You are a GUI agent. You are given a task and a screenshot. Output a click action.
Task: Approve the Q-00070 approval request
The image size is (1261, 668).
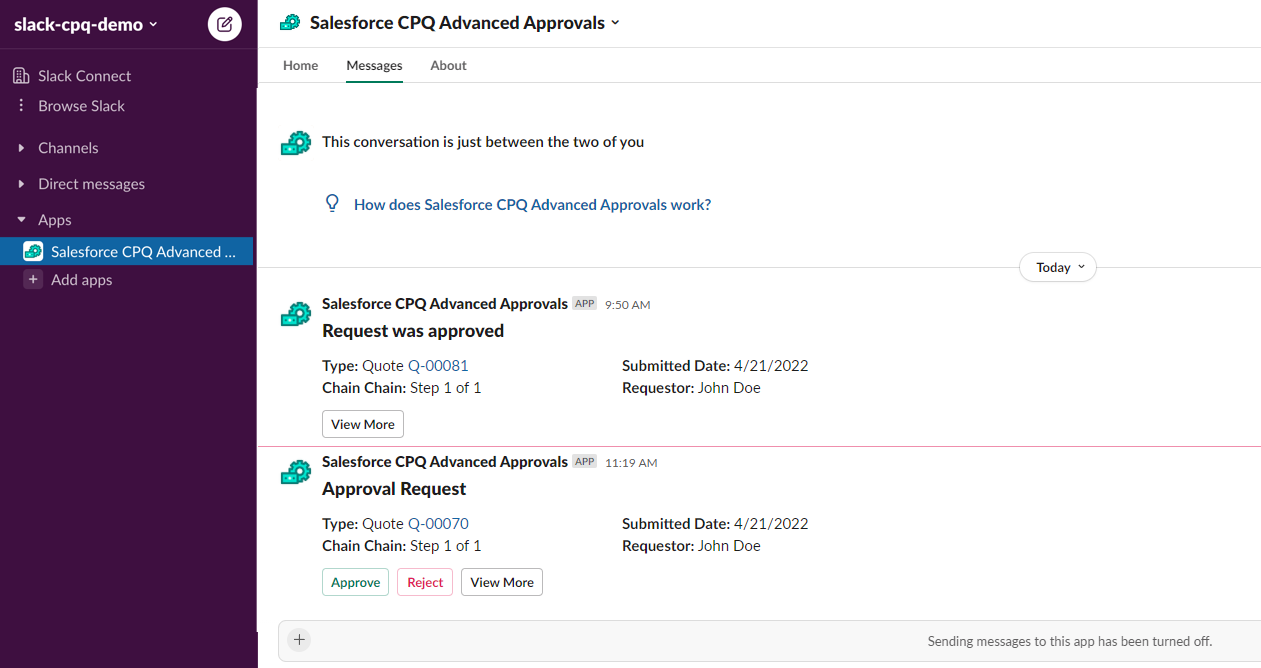tap(355, 581)
